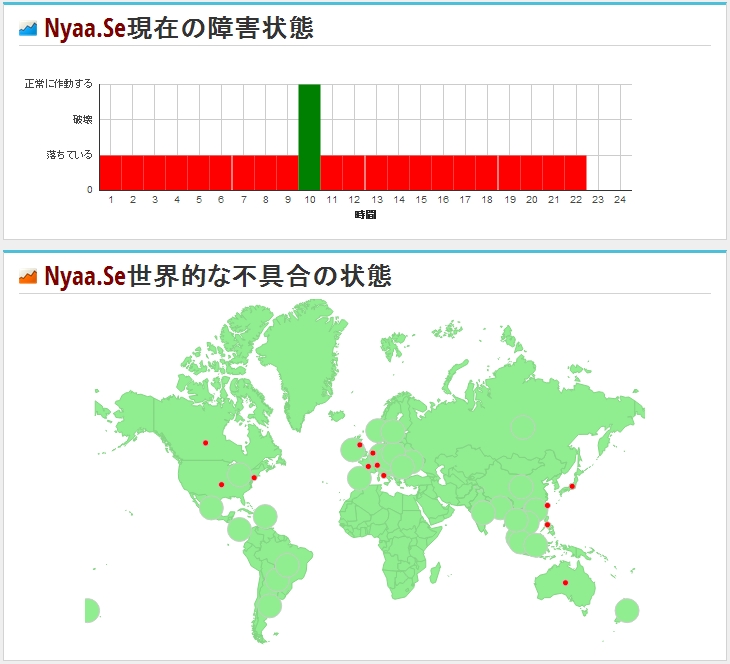
Task: Click the x-axis label 23
Action: pyautogui.click(x=598, y=200)
